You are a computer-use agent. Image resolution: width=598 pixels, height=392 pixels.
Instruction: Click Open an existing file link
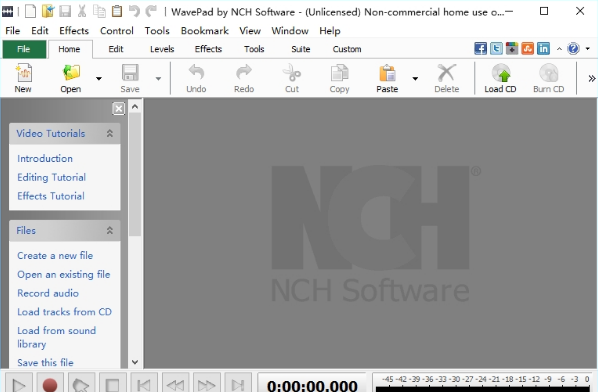[64, 274]
